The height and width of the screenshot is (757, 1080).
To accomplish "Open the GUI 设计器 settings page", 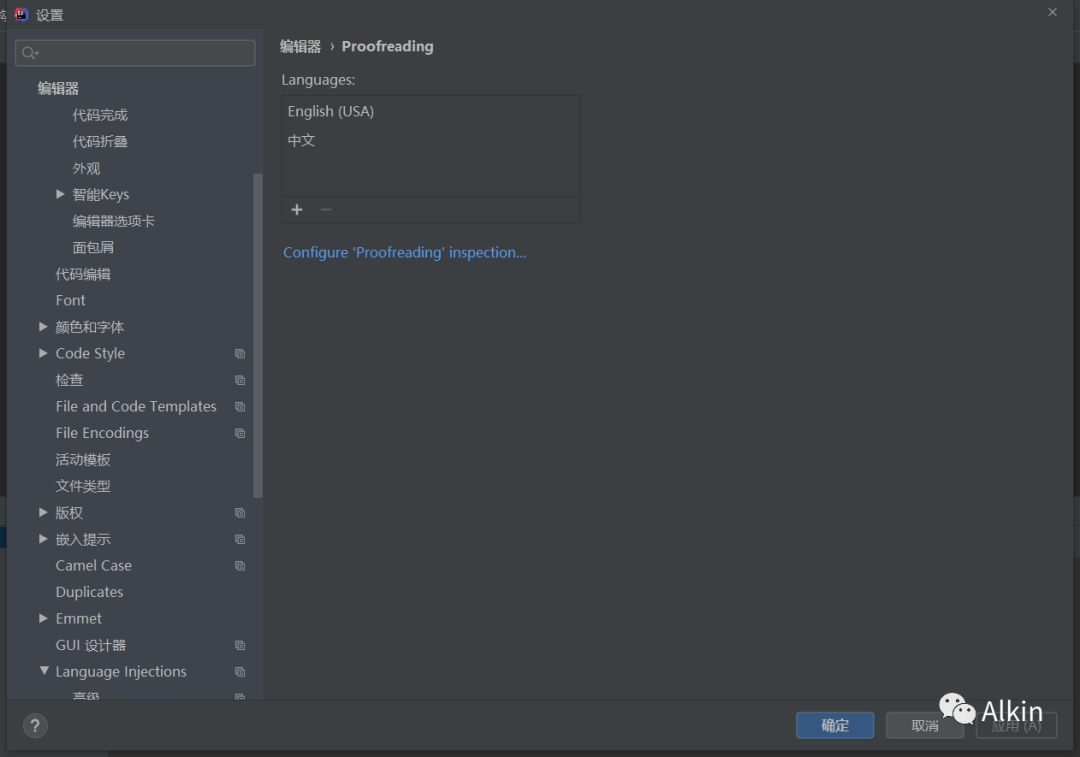I will tap(91, 645).
